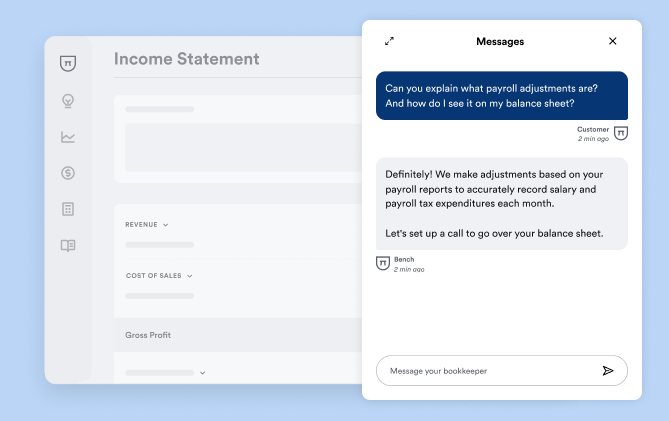
Task: Click the Message your bookkeeper field
Action: click(x=490, y=371)
